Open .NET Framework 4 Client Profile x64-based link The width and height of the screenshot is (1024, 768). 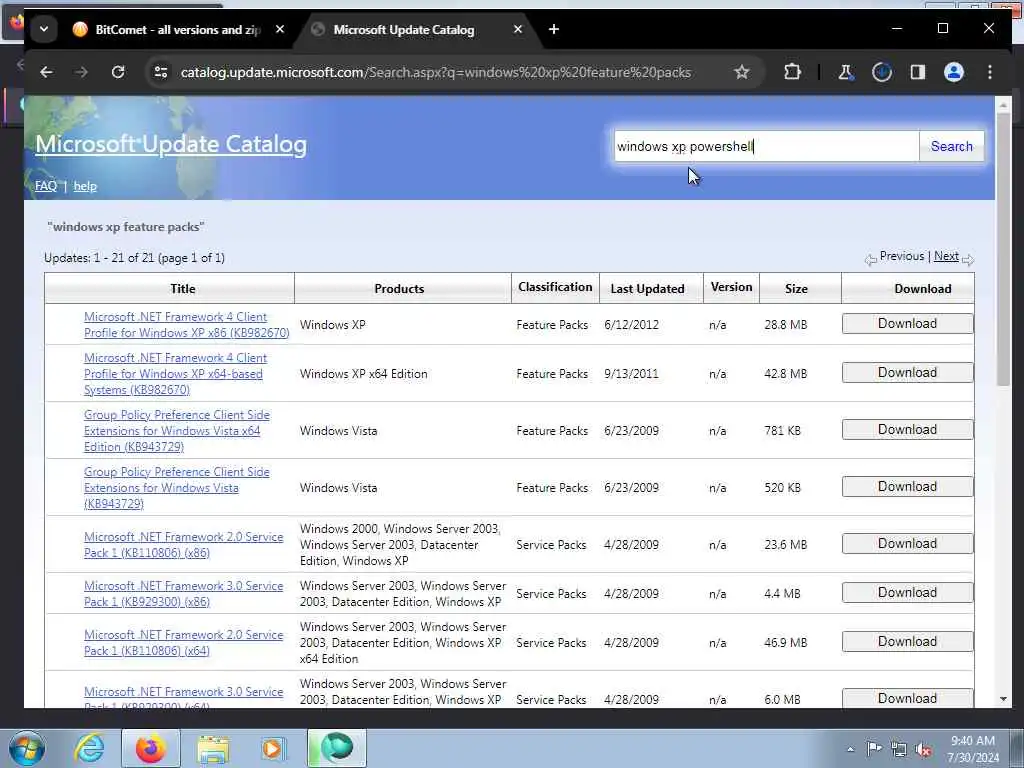point(175,374)
